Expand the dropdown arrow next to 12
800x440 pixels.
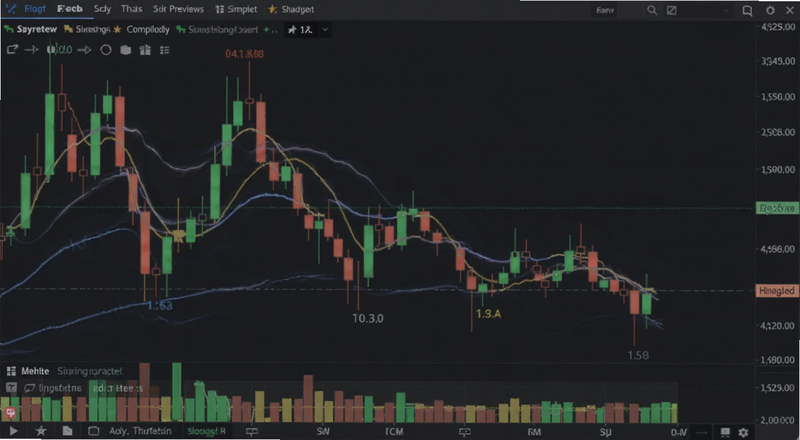326,30
